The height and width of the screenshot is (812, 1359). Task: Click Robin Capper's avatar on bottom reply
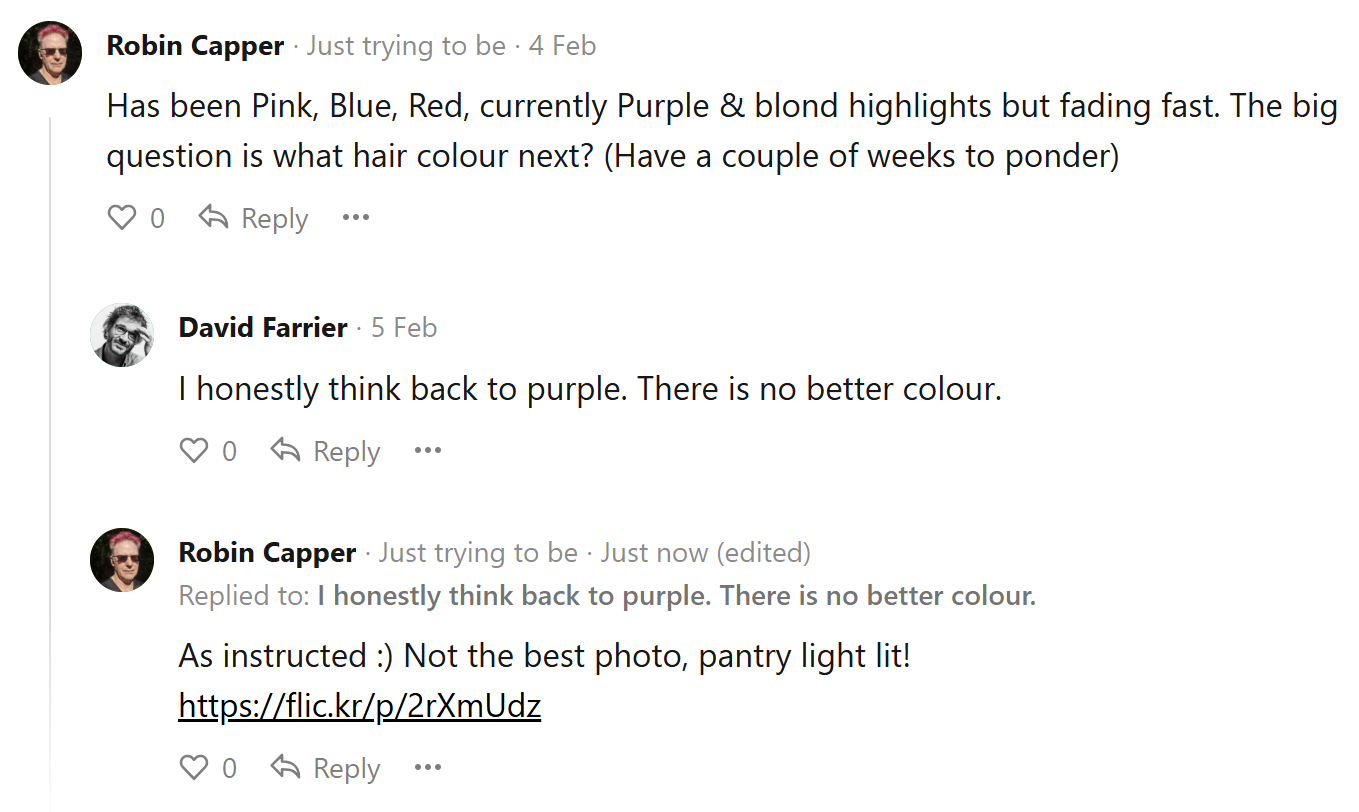122,560
